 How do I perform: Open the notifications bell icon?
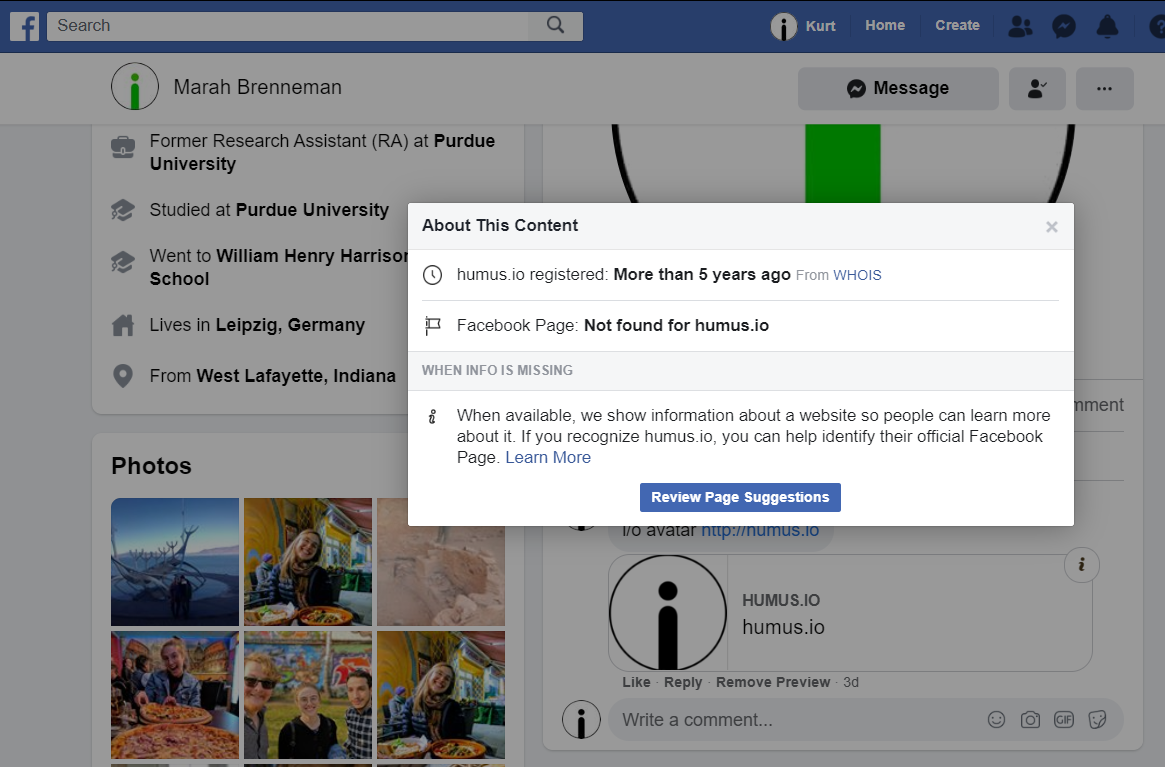pos(1107,26)
